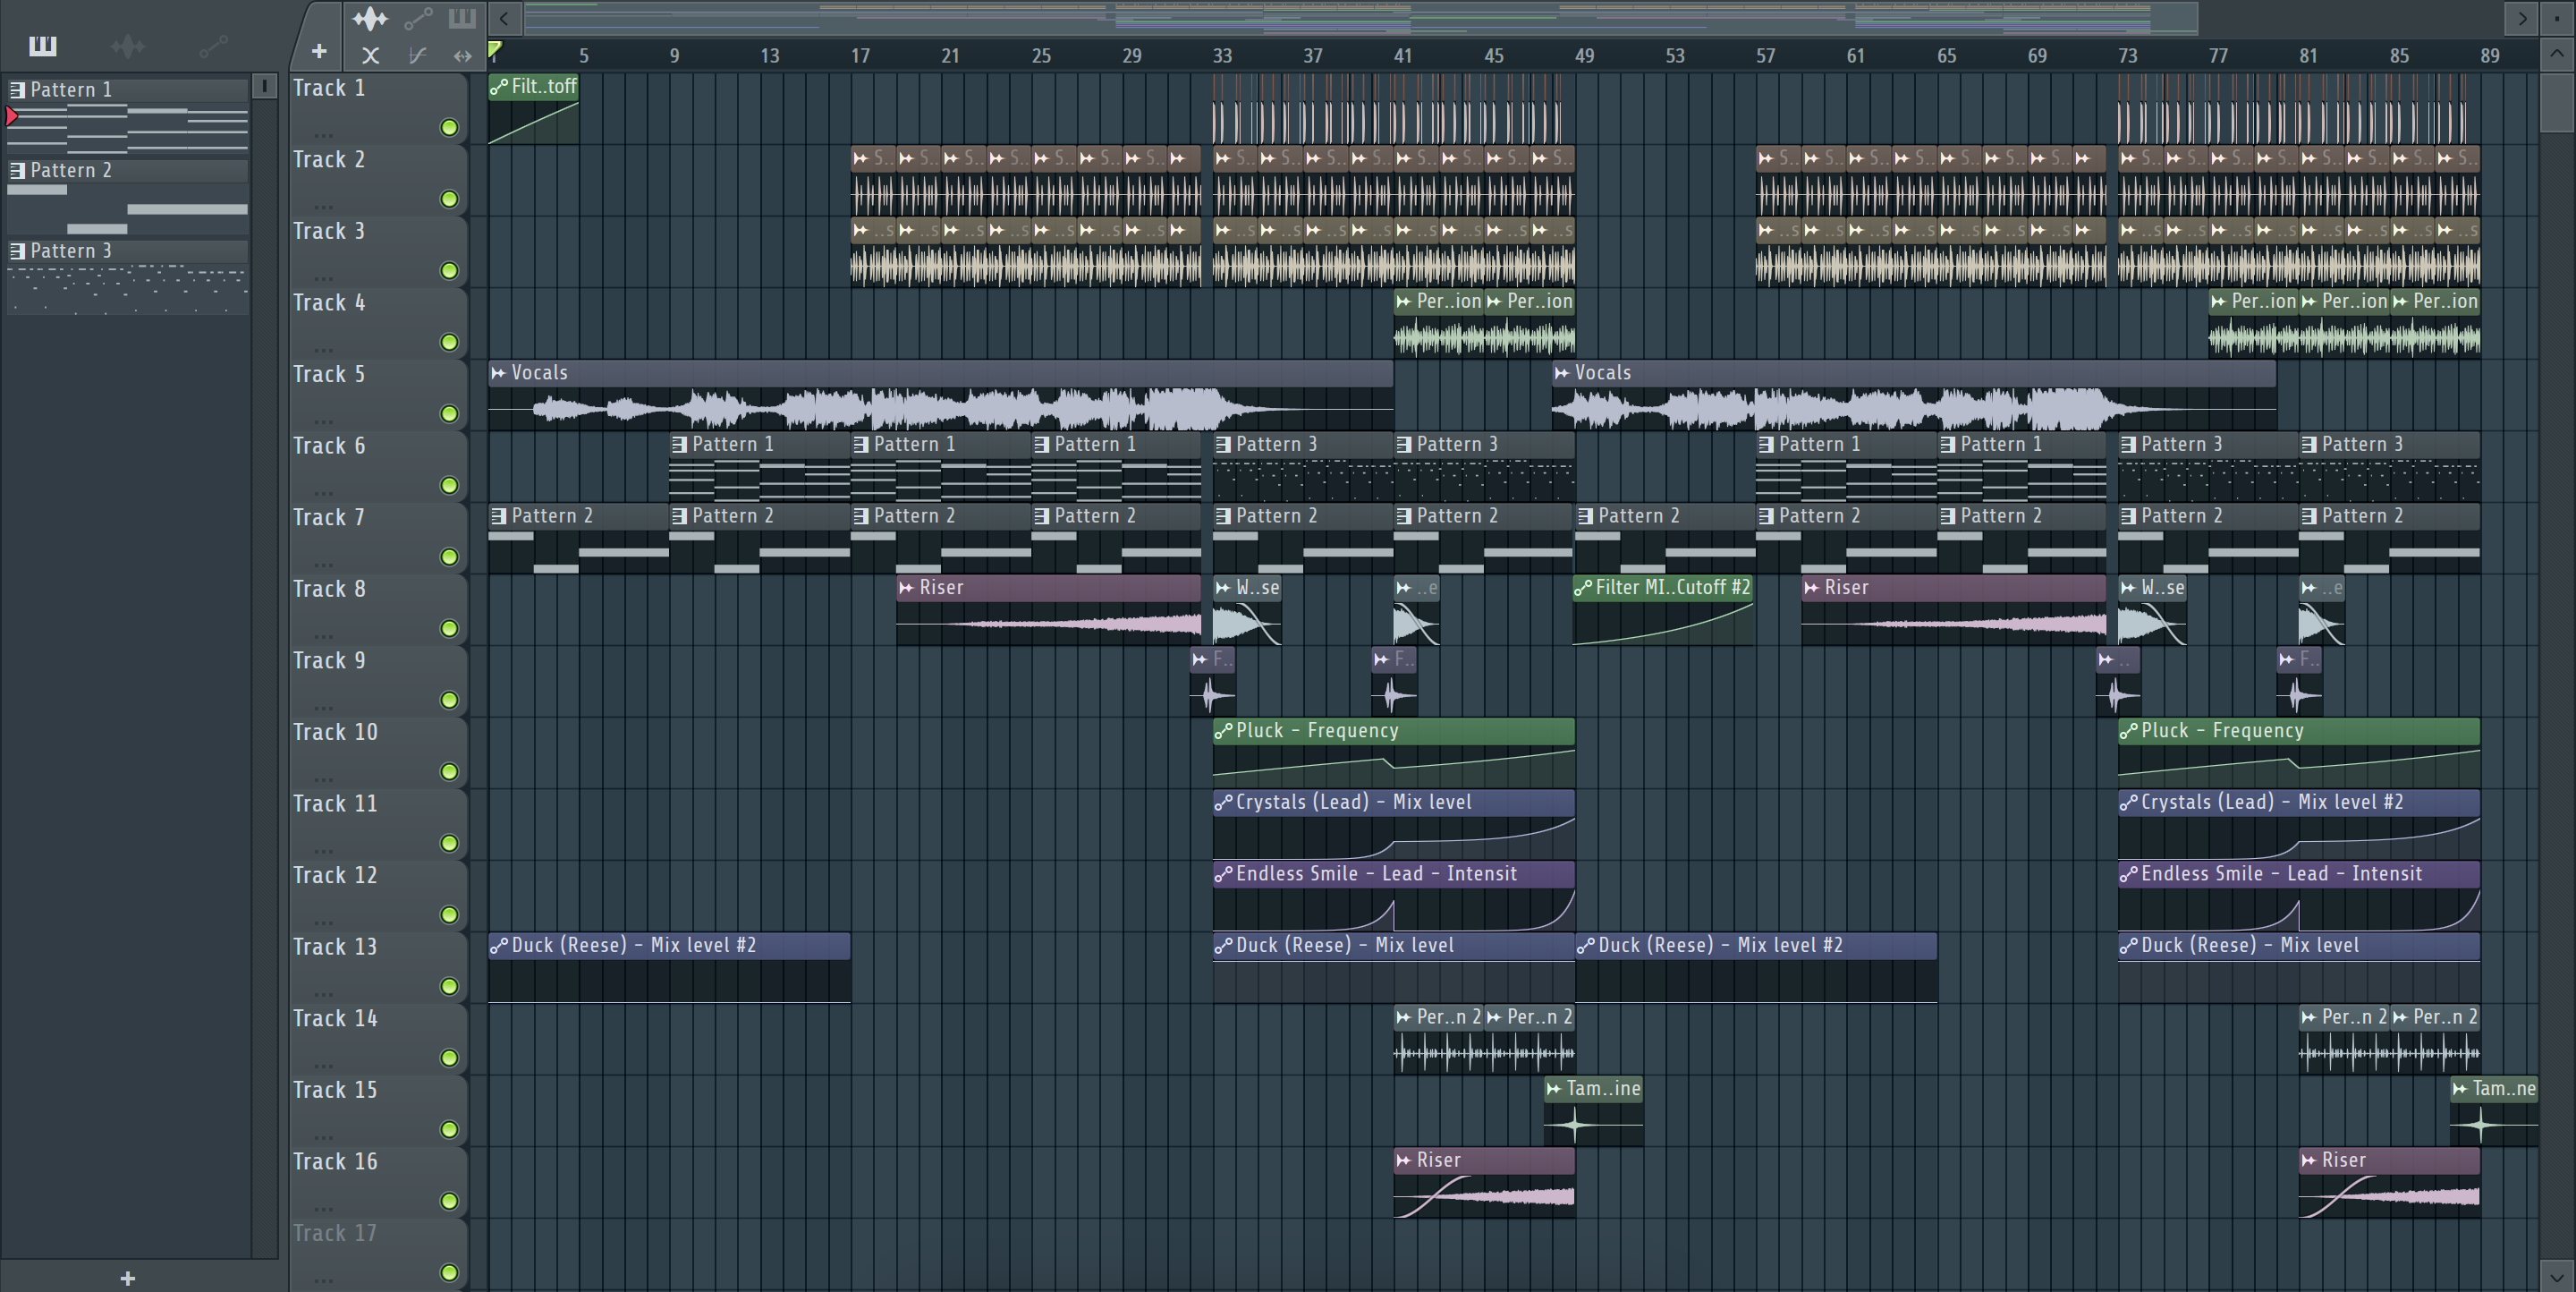Click the Pattern 2 piano-roll icon in picker
2576x1292 pixels.
click(x=17, y=171)
